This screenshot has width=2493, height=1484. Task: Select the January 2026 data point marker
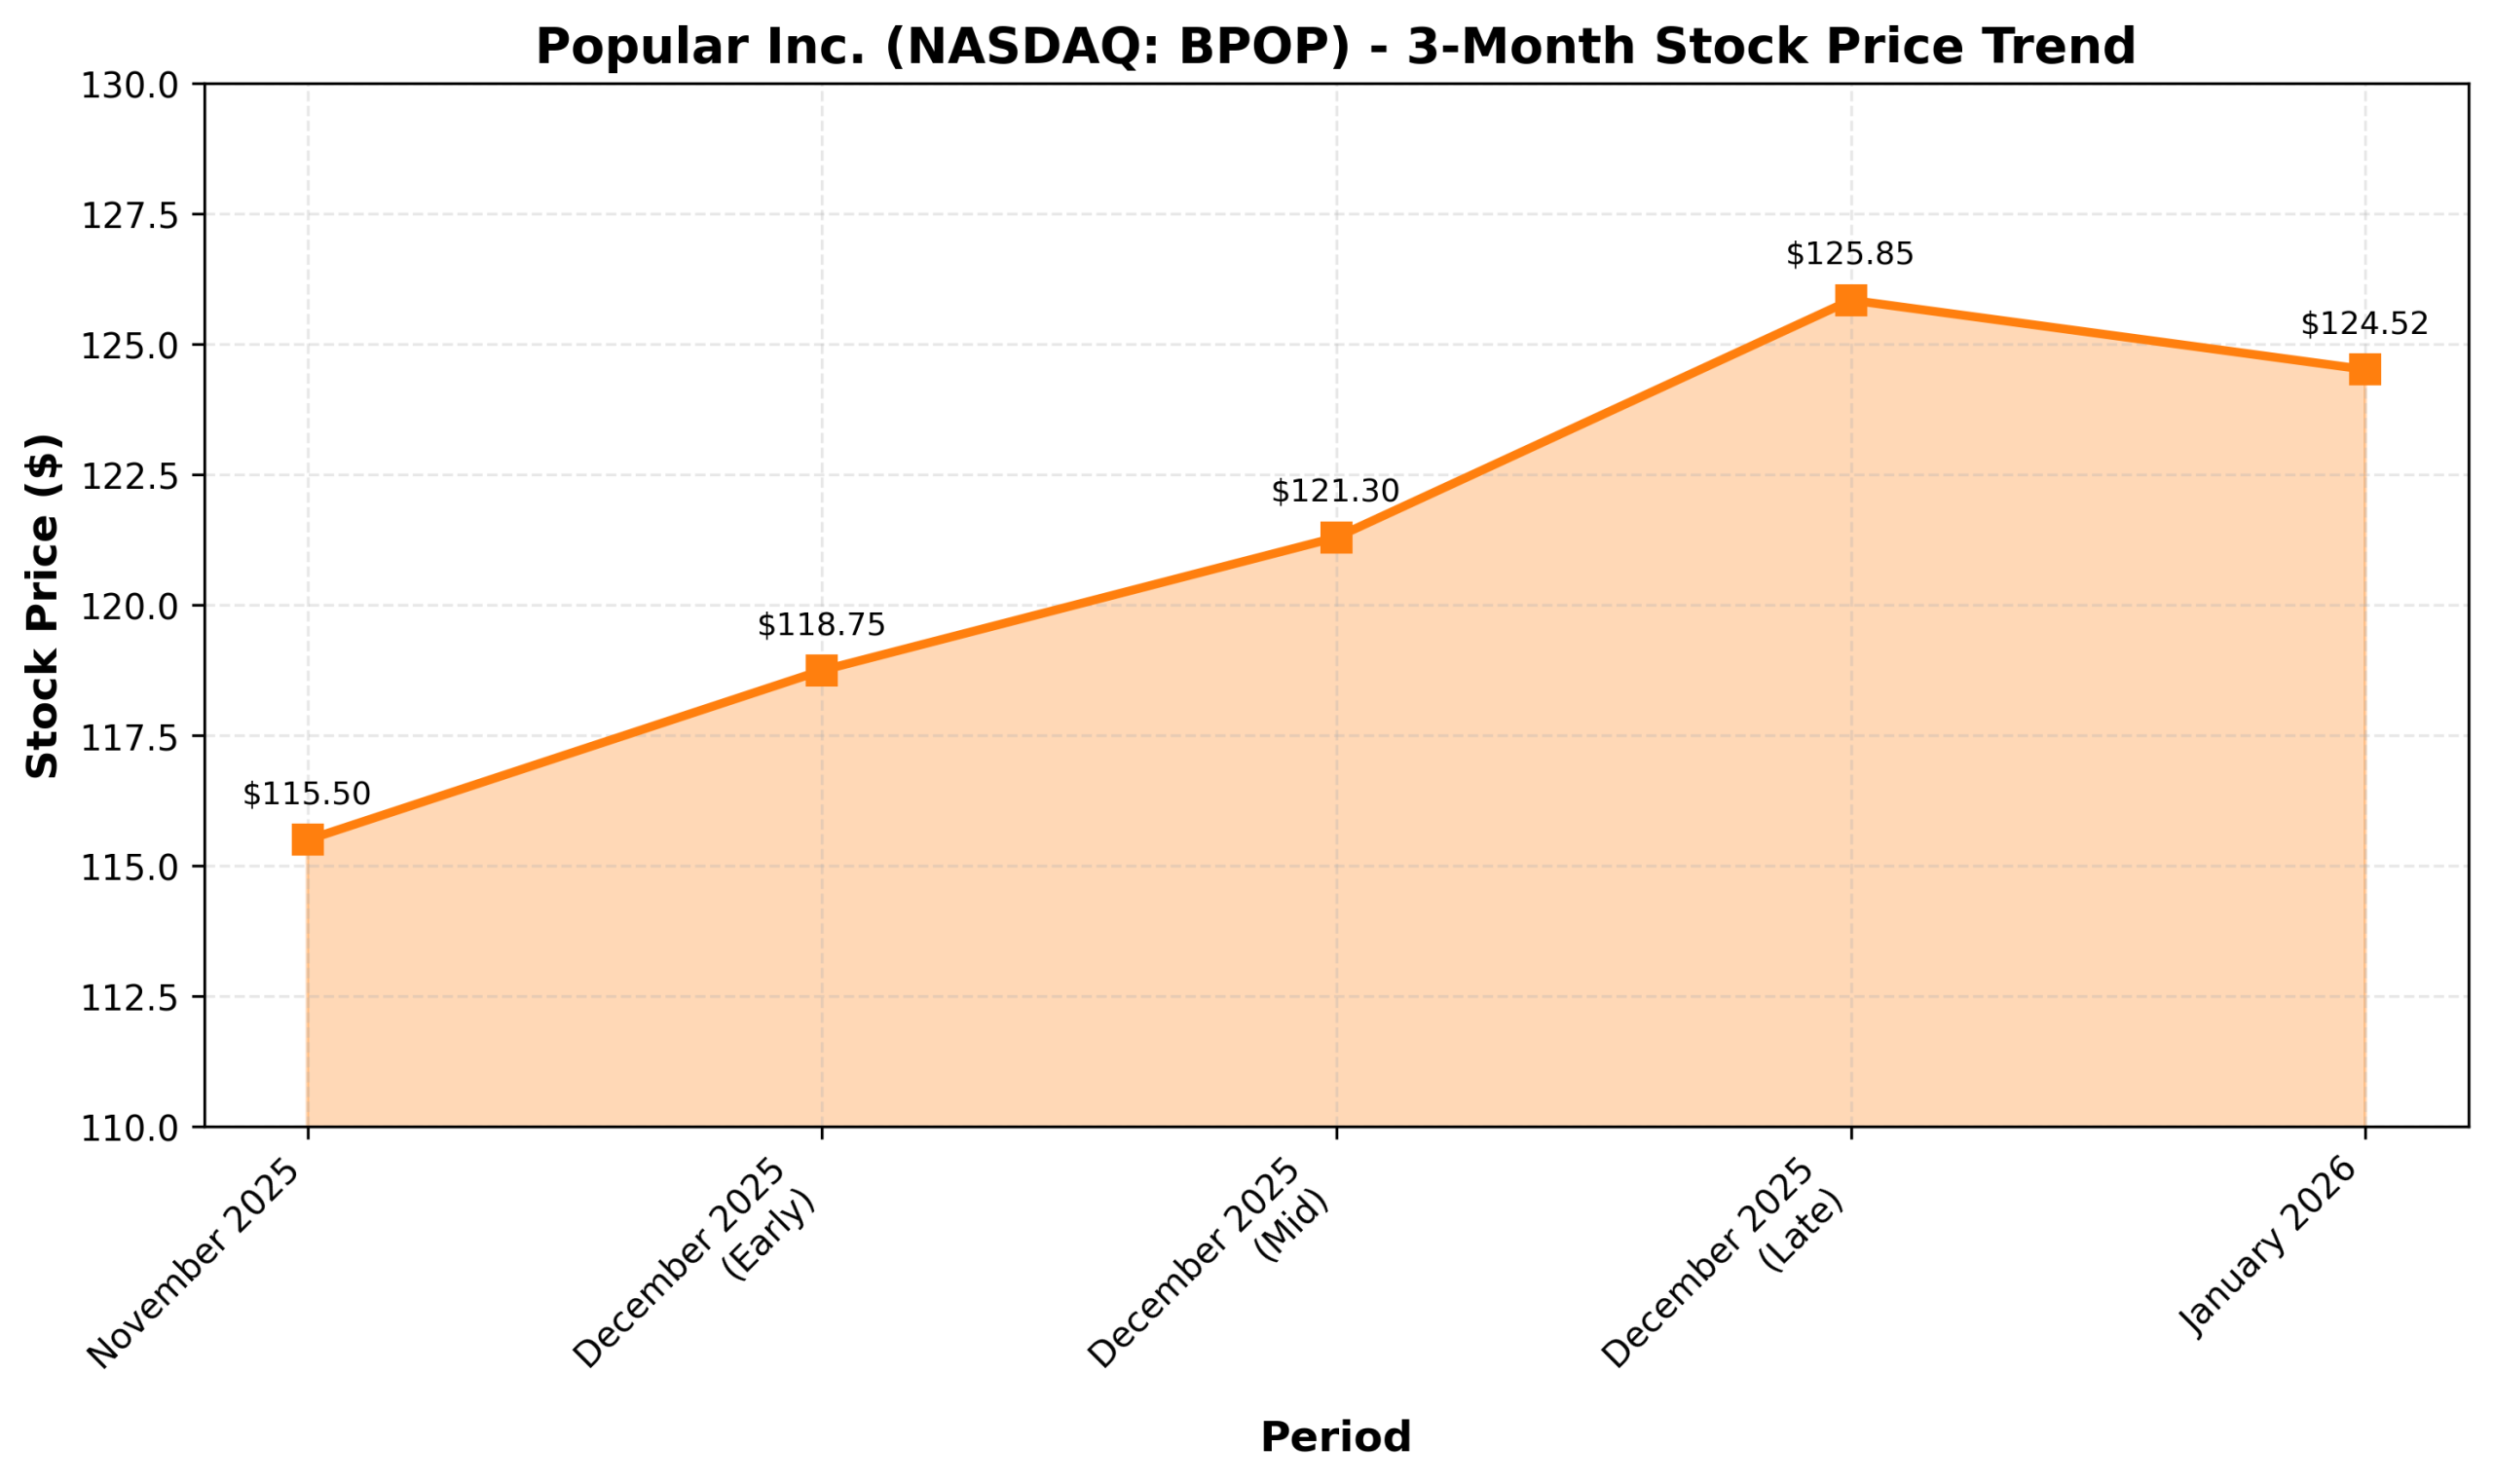(x=2364, y=369)
